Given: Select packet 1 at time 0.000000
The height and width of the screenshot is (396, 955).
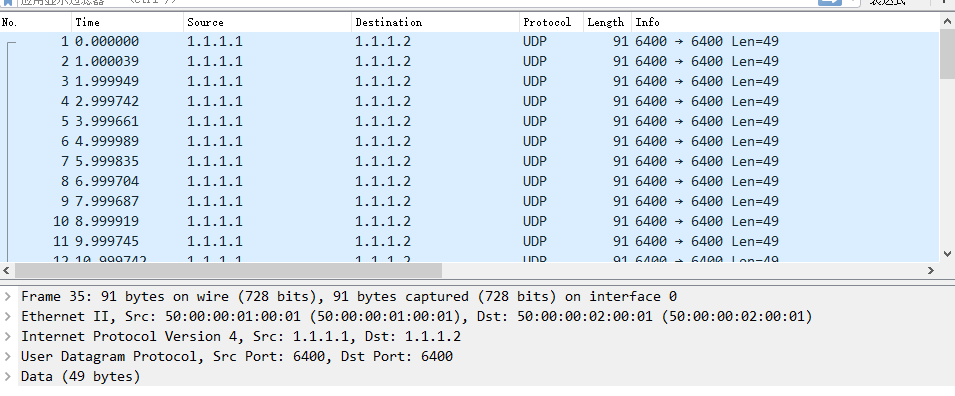Looking at the screenshot, I should tap(470, 41).
